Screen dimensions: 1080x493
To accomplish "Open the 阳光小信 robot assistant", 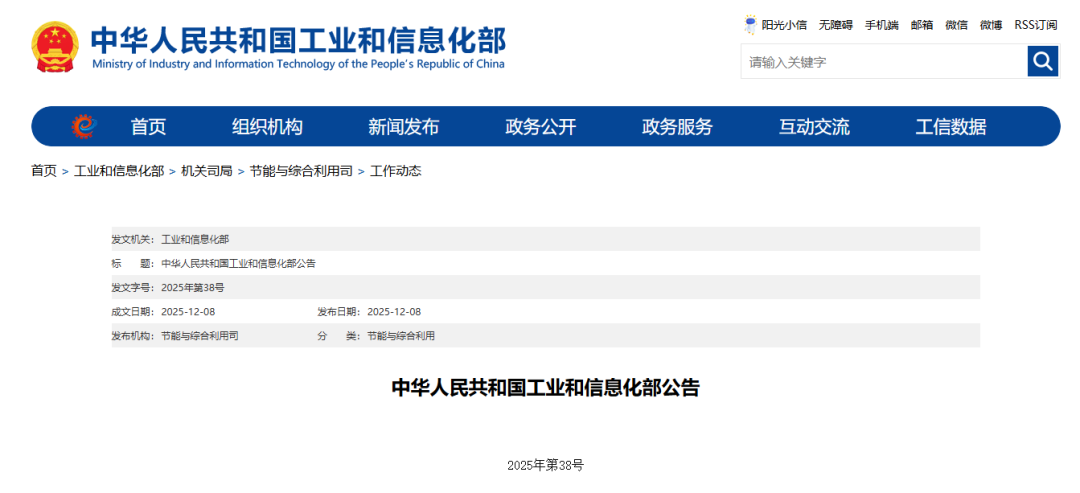I will click(775, 25).
